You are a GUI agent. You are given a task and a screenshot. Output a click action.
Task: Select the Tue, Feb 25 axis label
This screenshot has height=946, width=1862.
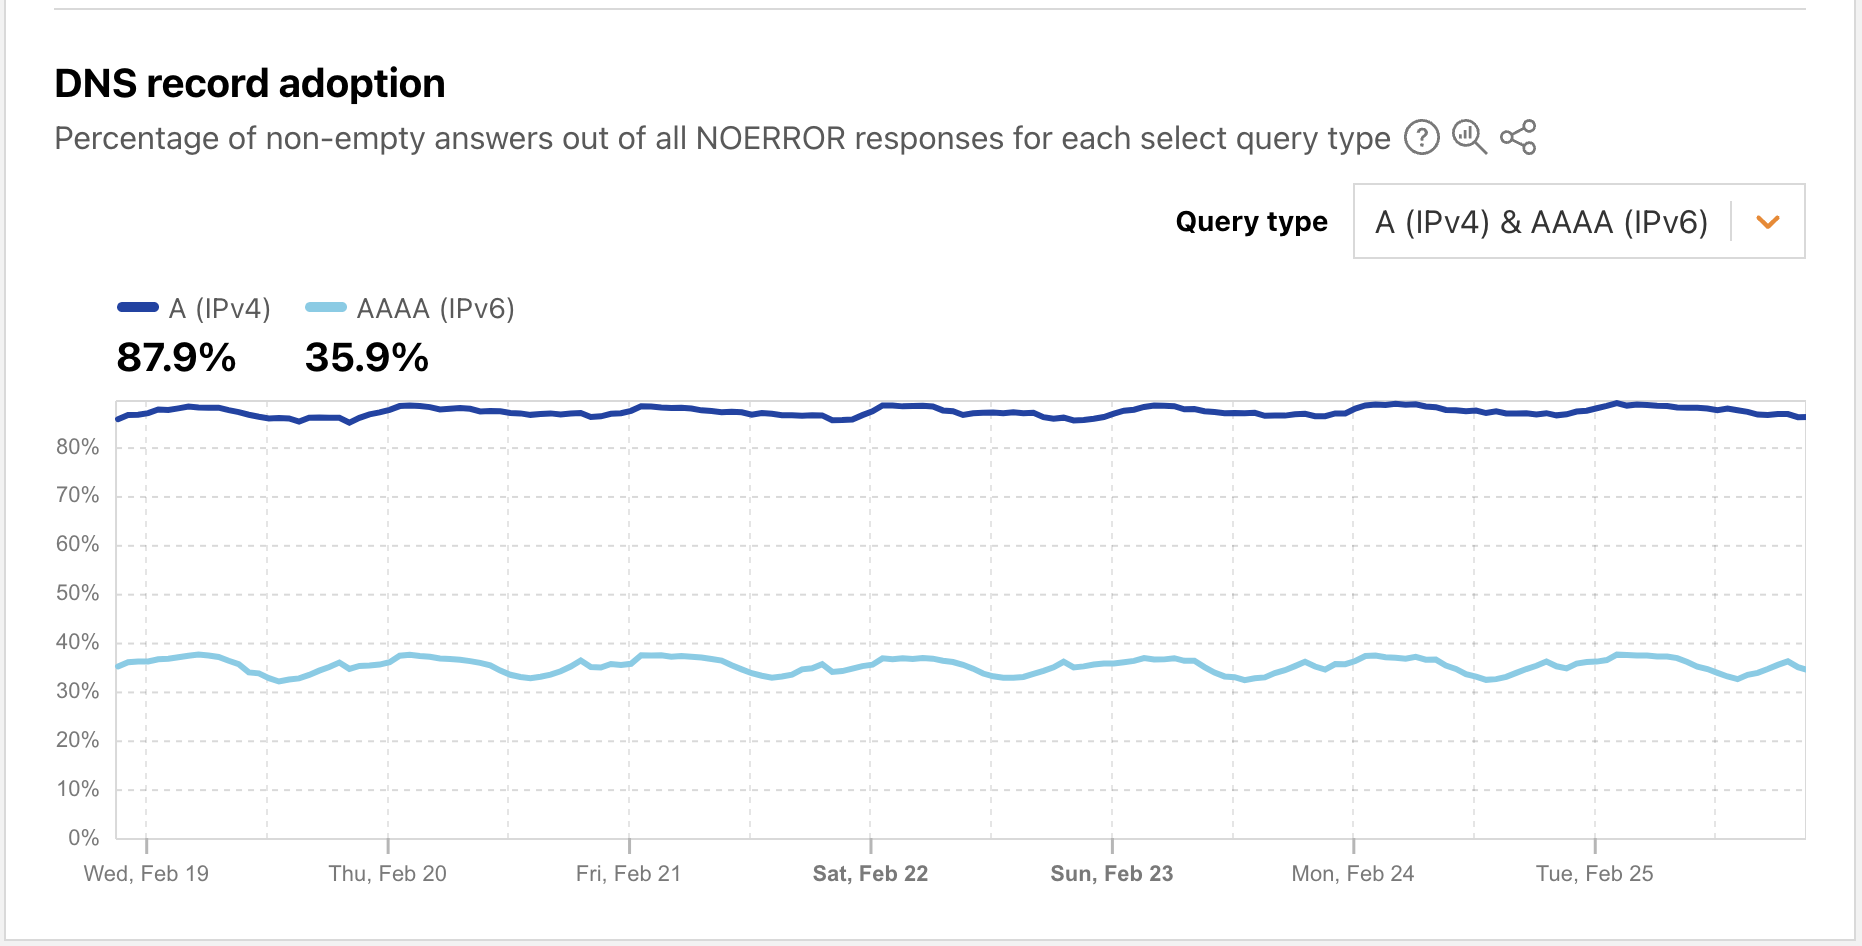pyautogui.click(x=1594, y=873)
